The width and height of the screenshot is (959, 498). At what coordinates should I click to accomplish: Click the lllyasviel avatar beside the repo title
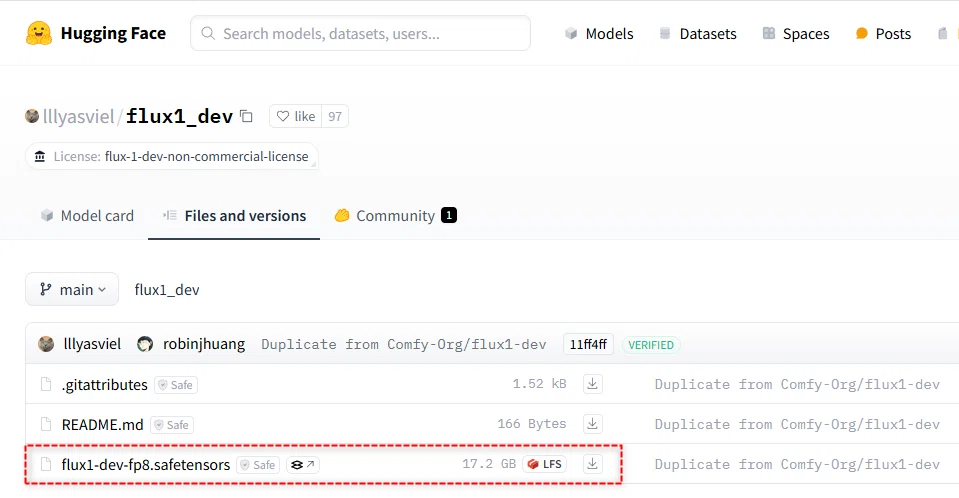32,116
